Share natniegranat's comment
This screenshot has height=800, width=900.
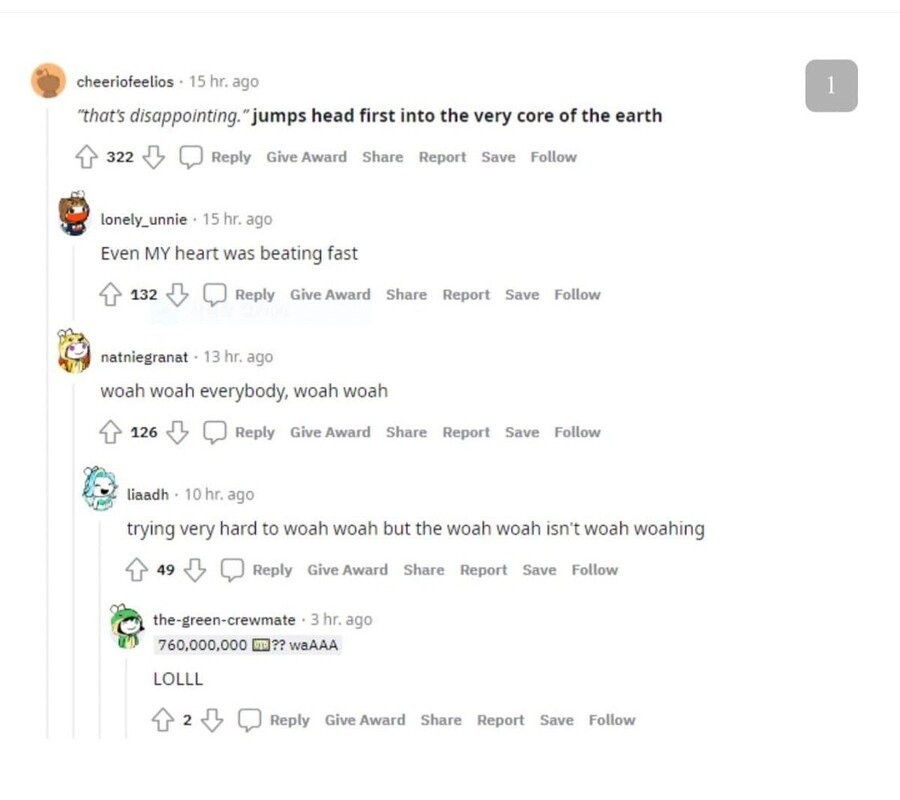coord(406,433)
